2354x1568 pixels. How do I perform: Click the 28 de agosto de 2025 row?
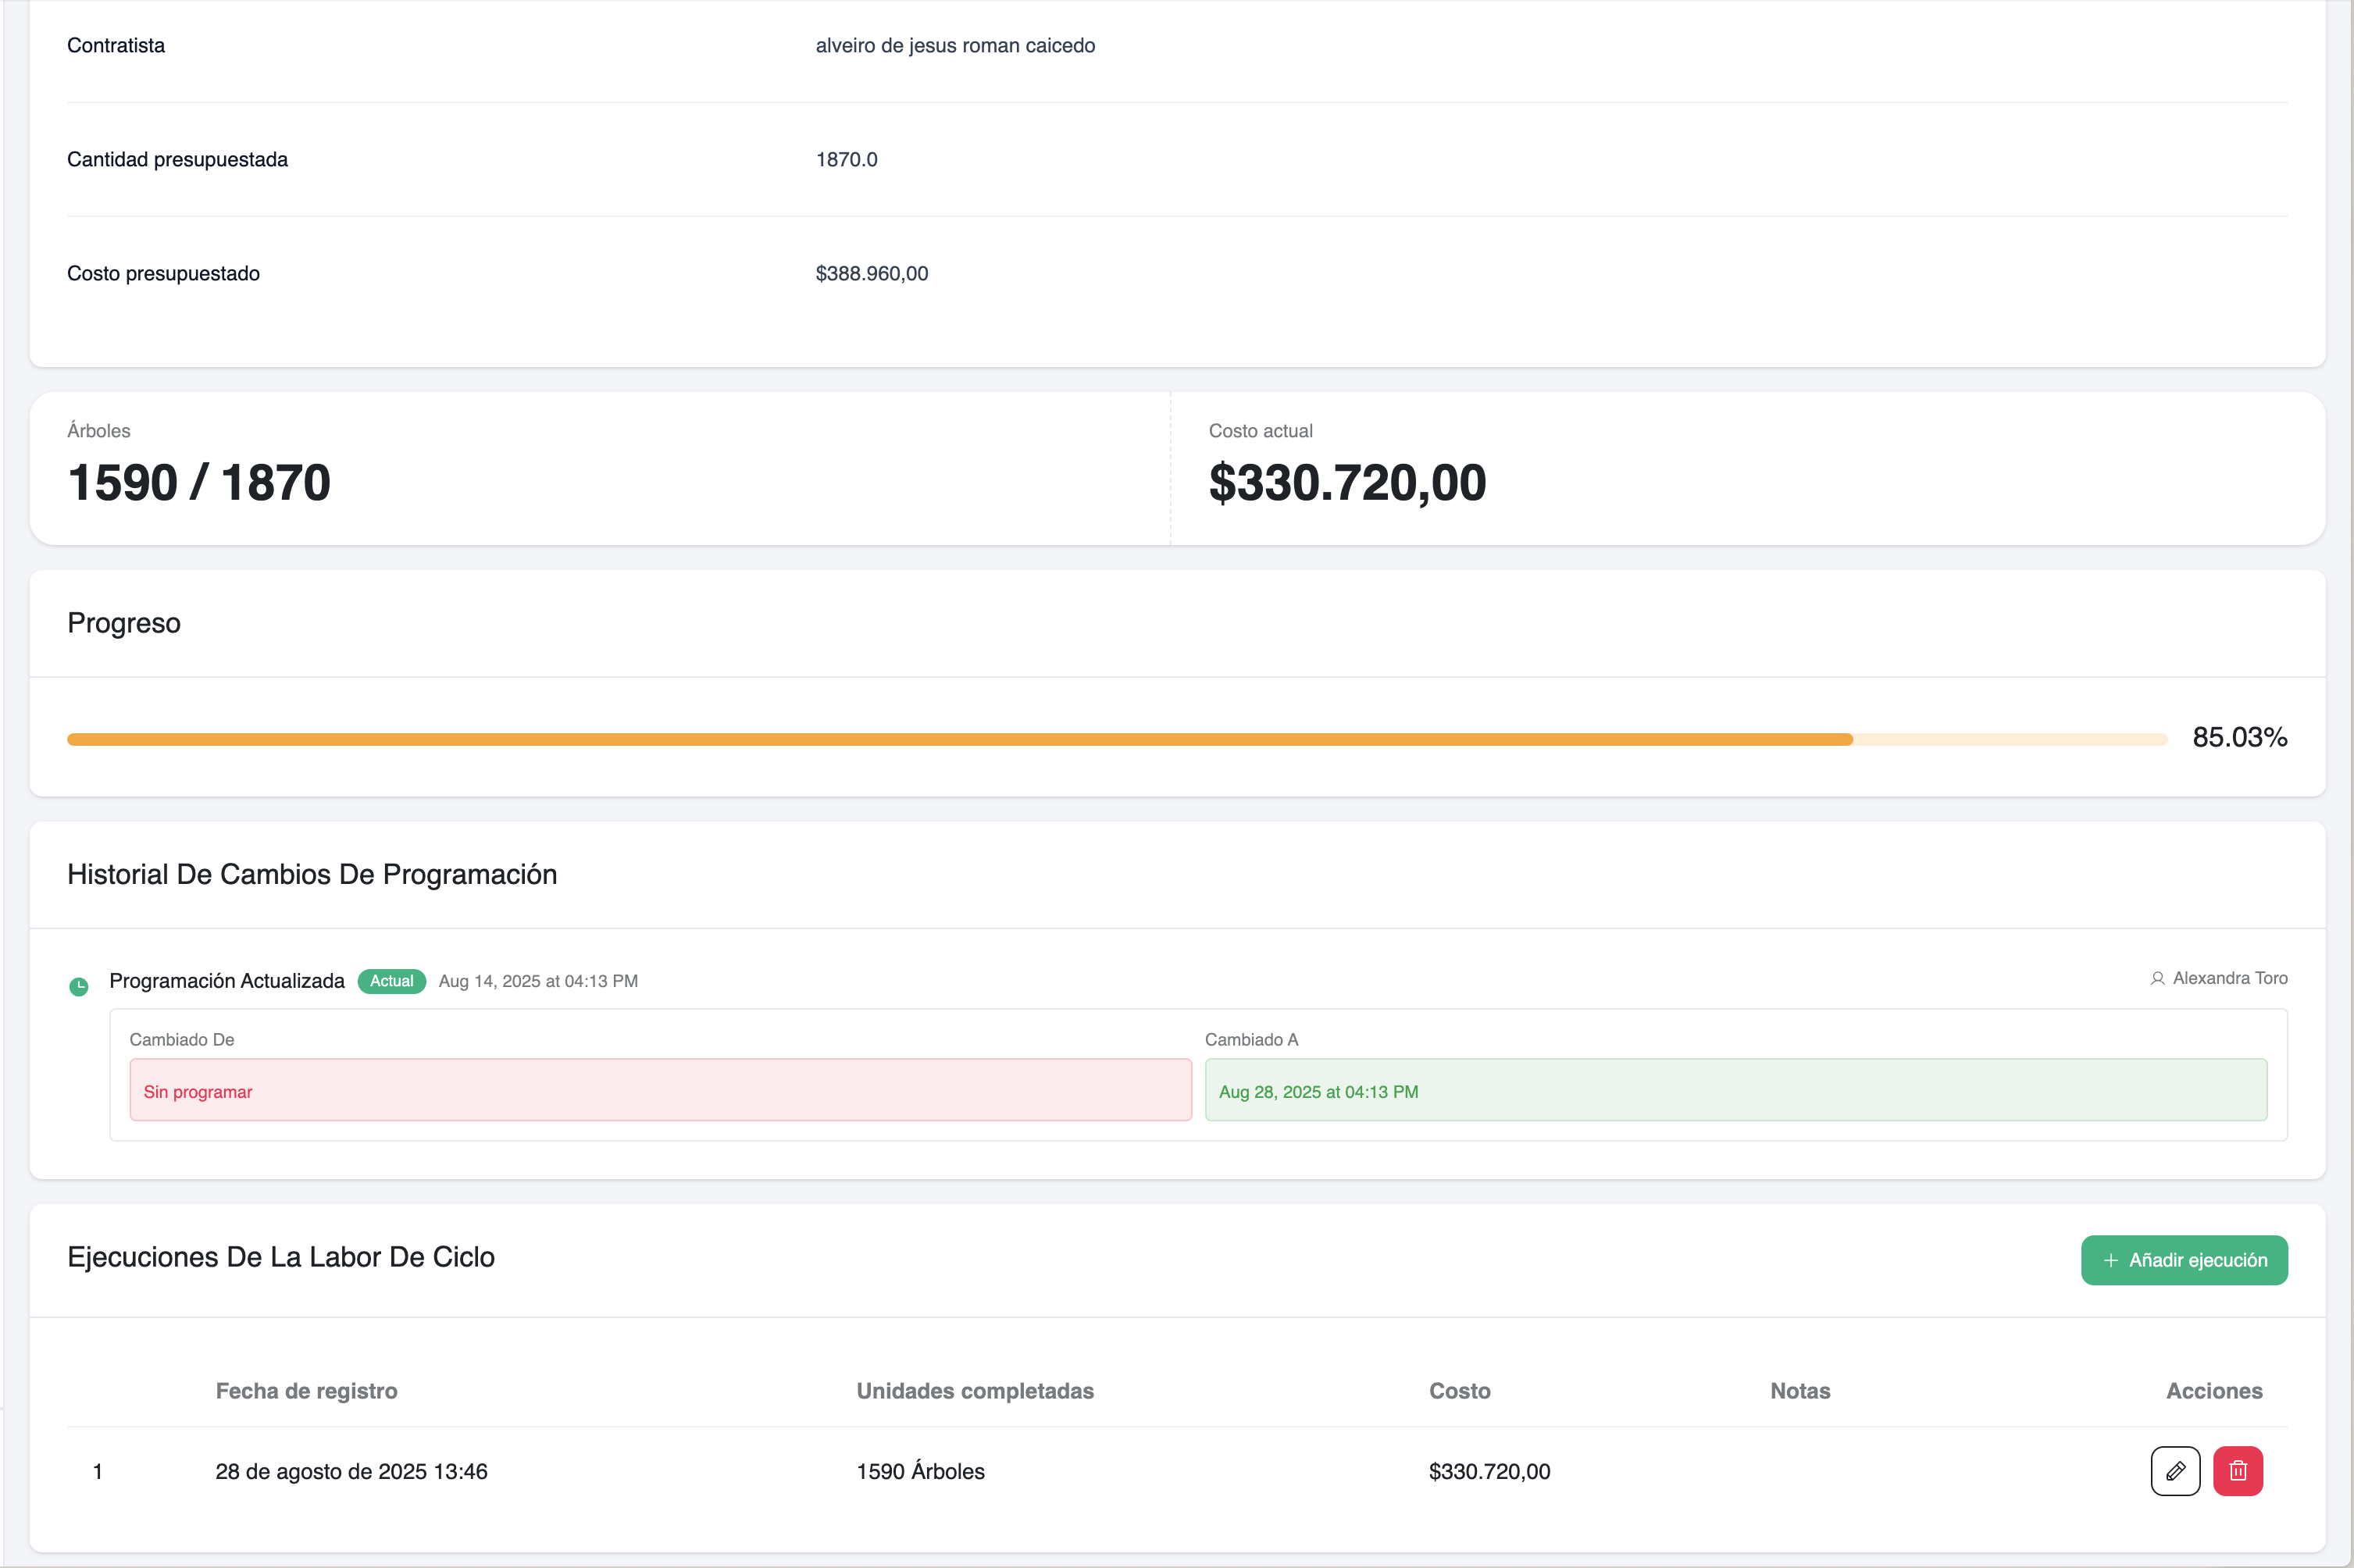click(351, 1471)
